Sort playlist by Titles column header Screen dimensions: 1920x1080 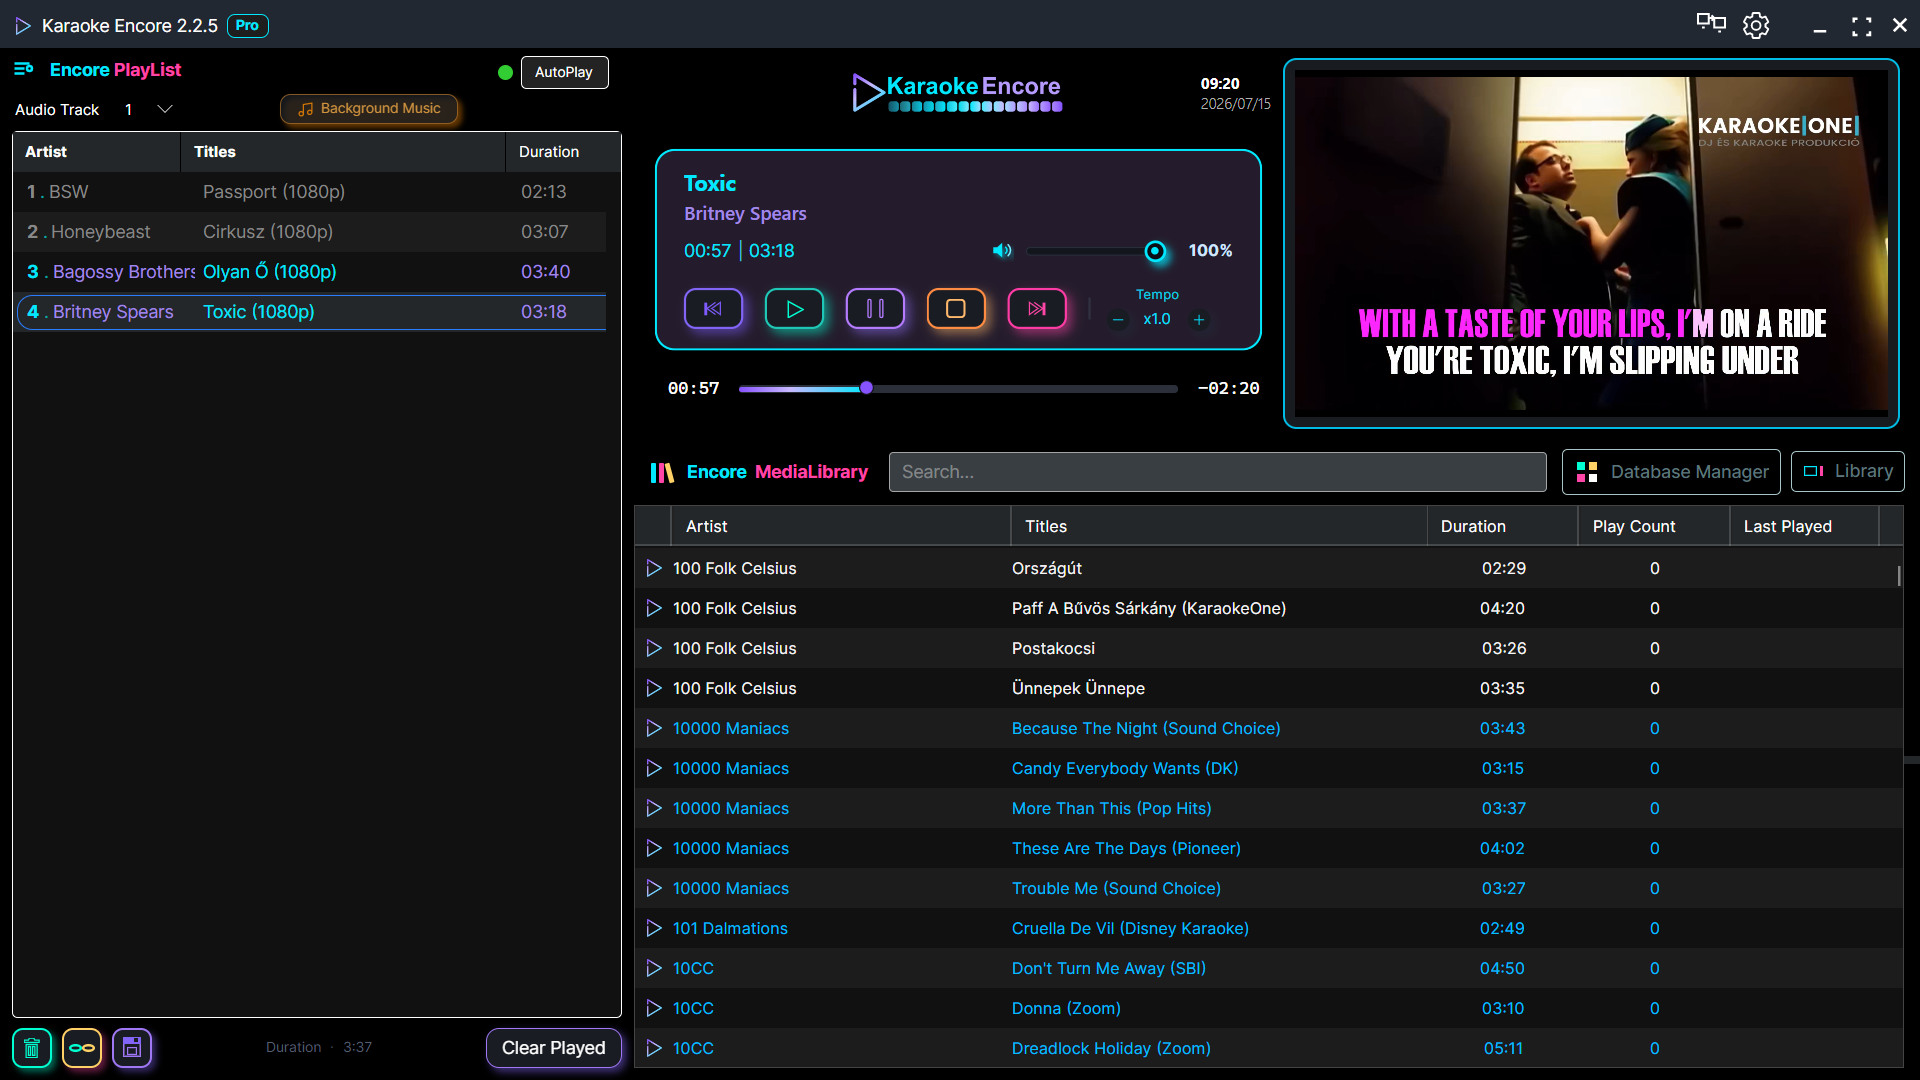click(343, 152)
